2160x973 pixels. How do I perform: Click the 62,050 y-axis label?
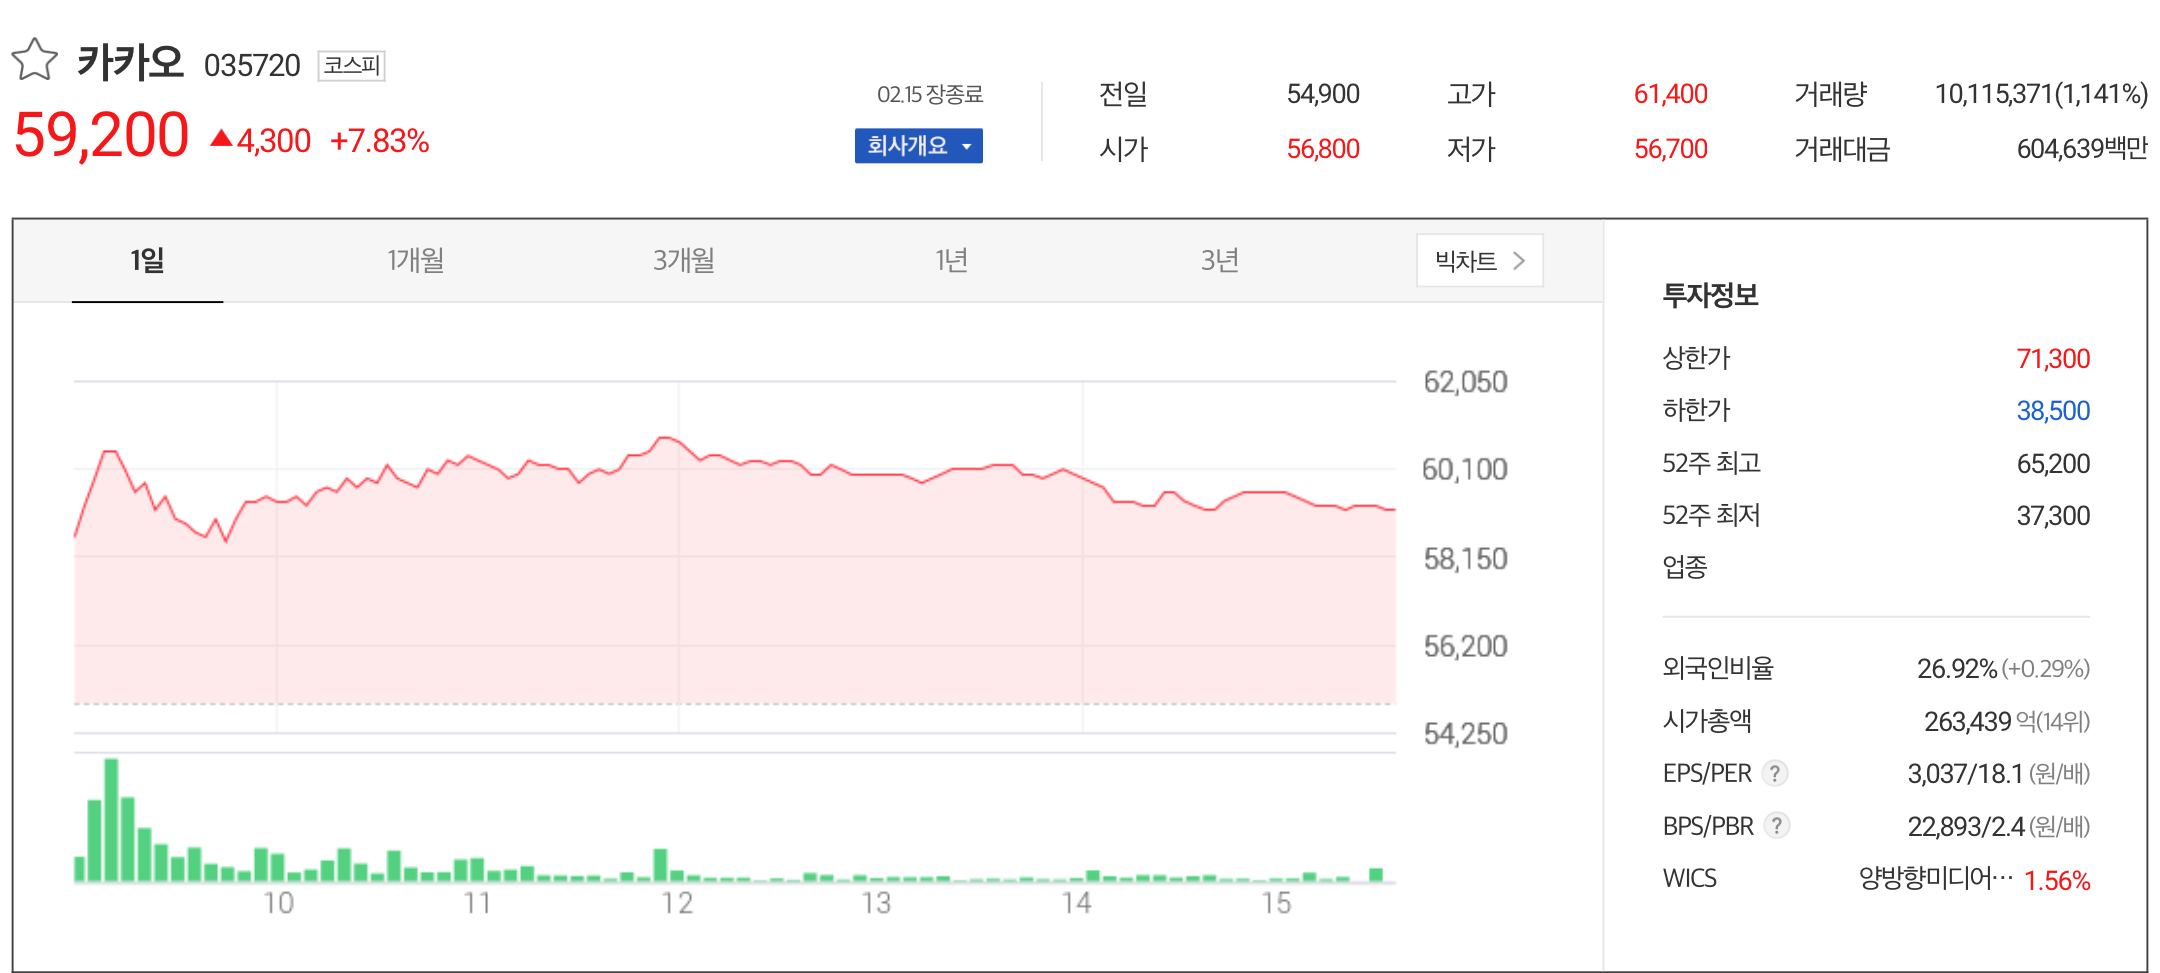[x=1465, y=382]
